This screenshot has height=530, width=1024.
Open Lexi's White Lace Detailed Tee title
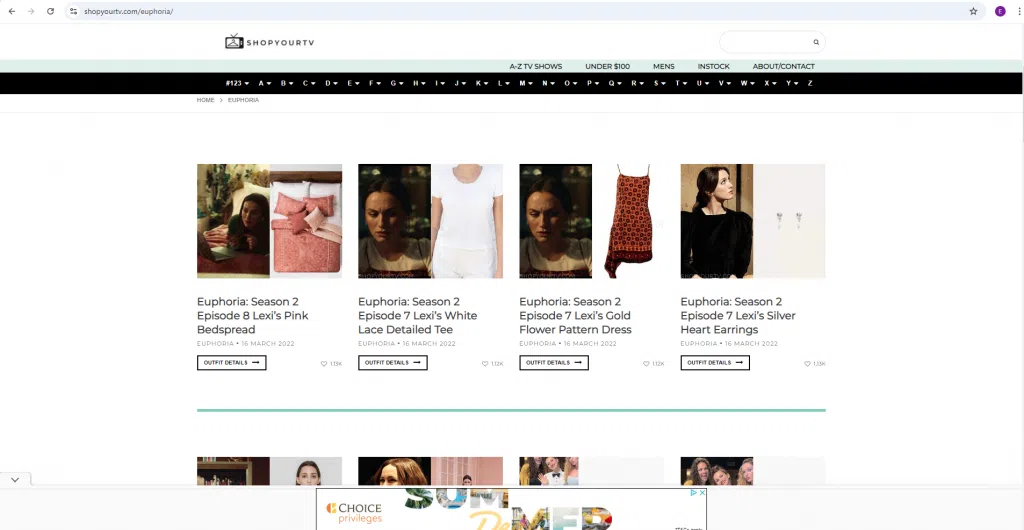[x=417, y=316]
